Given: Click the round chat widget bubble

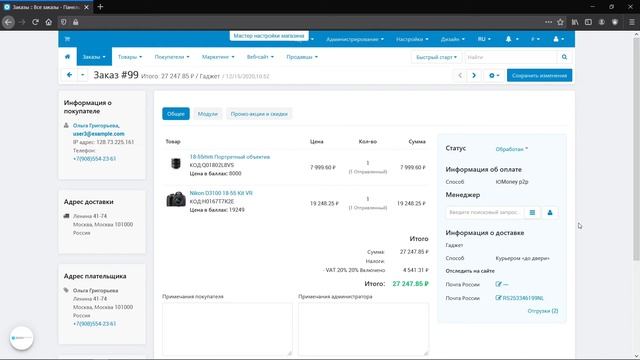Looking at the screenshot, I should (21, 338).
